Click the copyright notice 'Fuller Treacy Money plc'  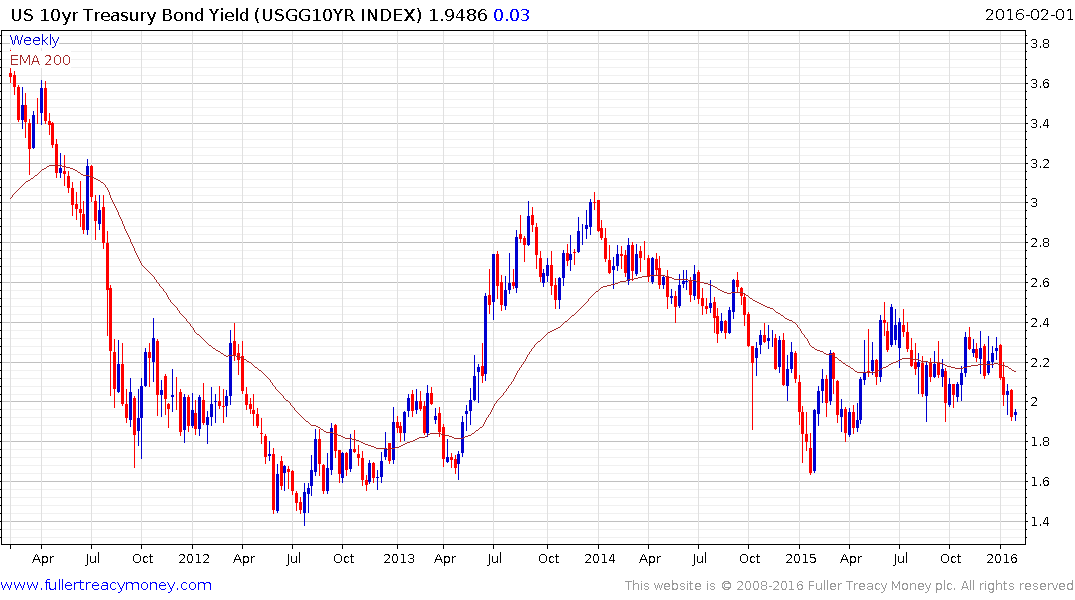pyautogui.click(x=882, y=586)
